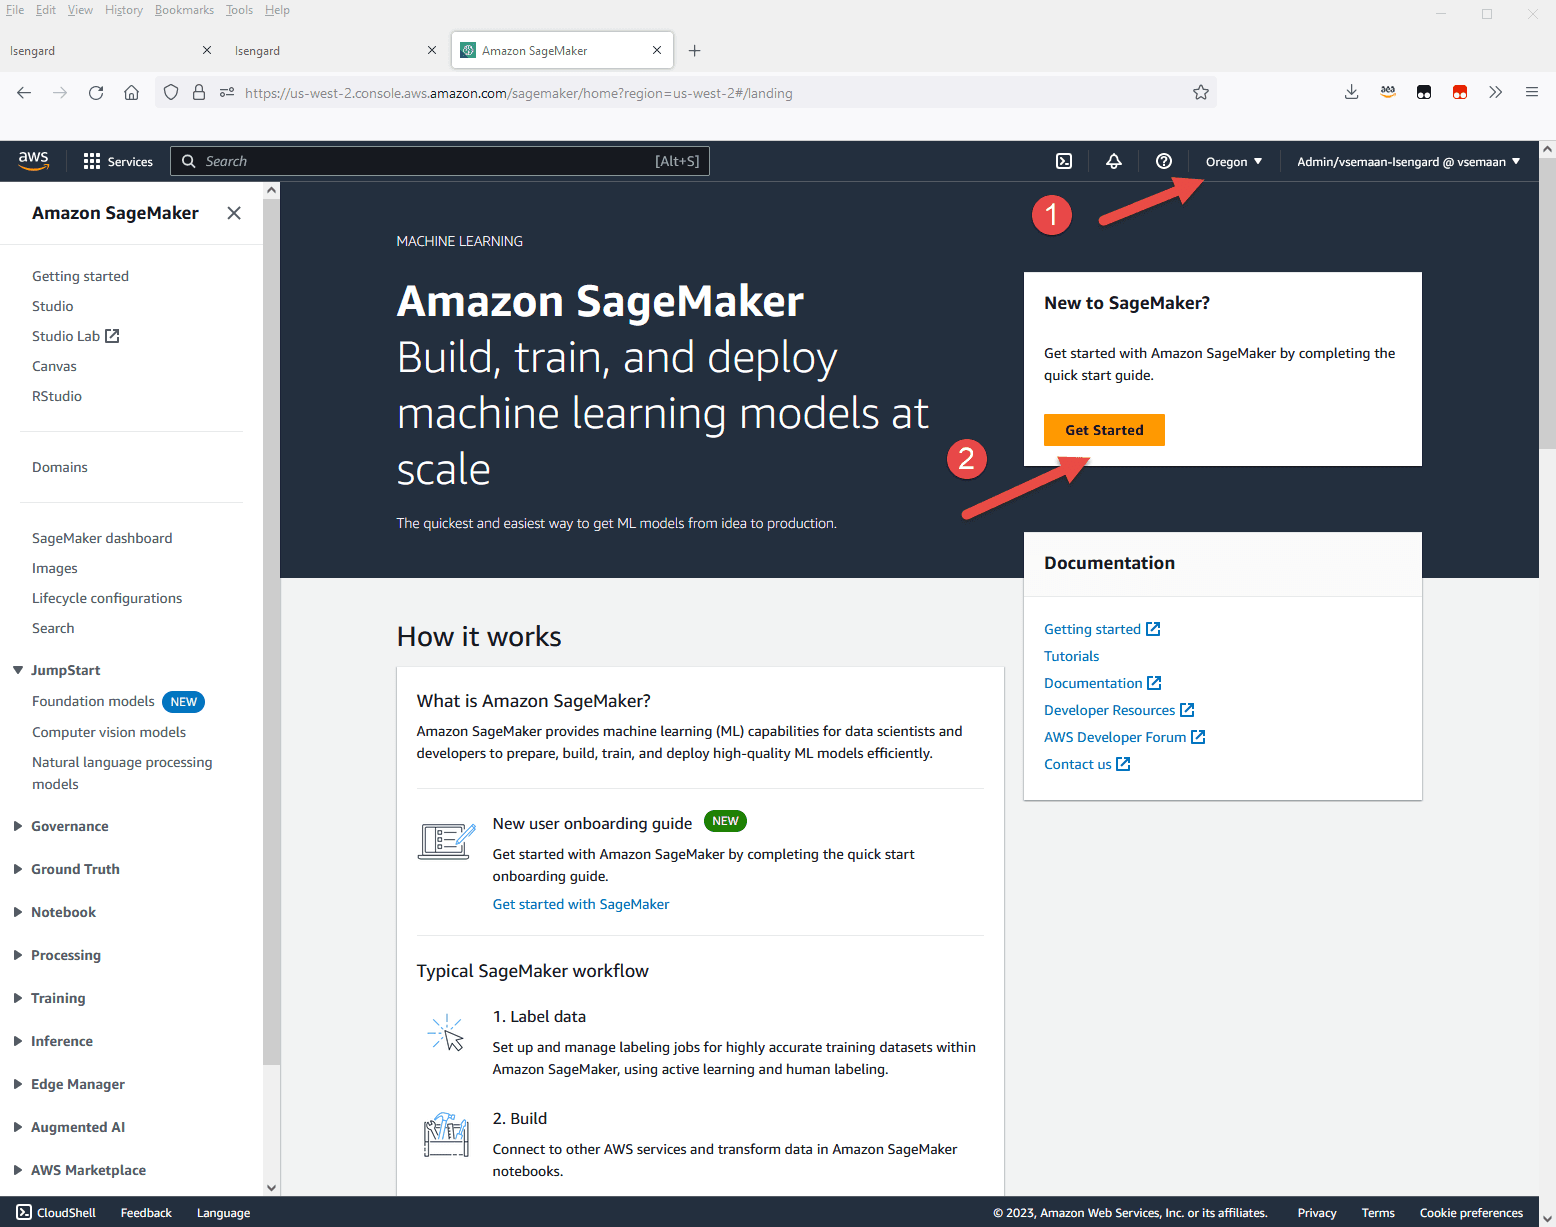Click the browser home icon
1556x1227 pixels.
pos(131,93)
